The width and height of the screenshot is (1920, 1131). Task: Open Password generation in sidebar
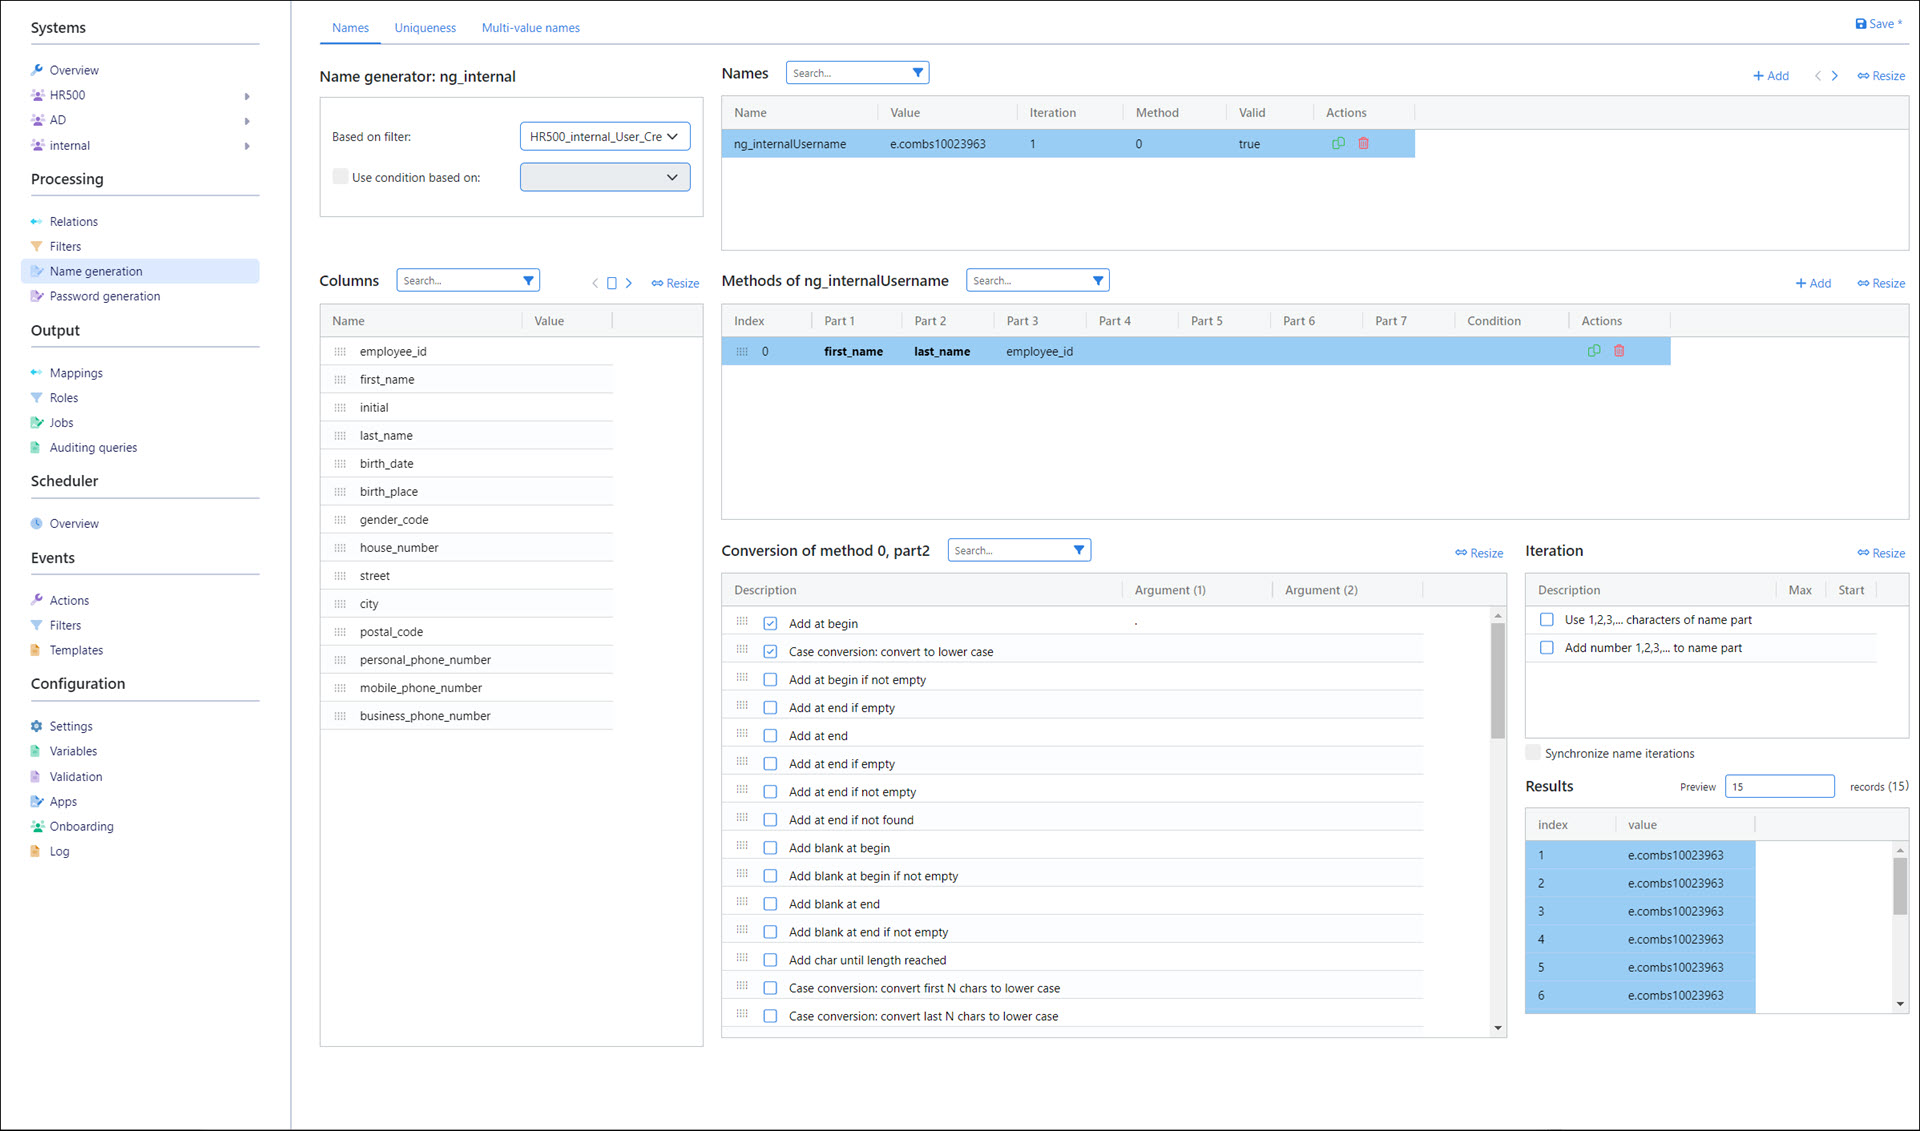pyautogui.click(x=104, y=296)
